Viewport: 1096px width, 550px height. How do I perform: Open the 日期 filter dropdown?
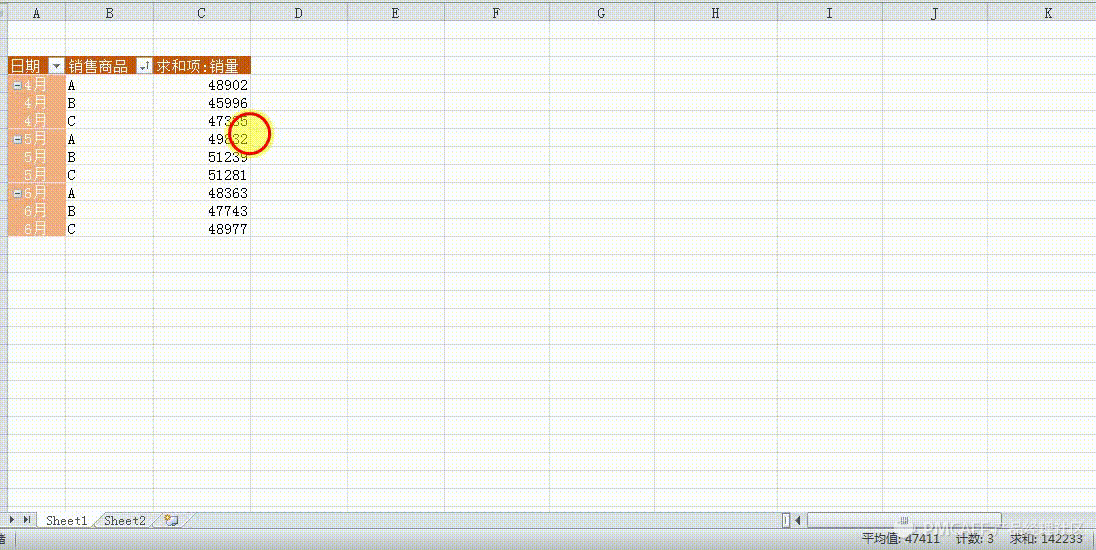pos(57,66)
